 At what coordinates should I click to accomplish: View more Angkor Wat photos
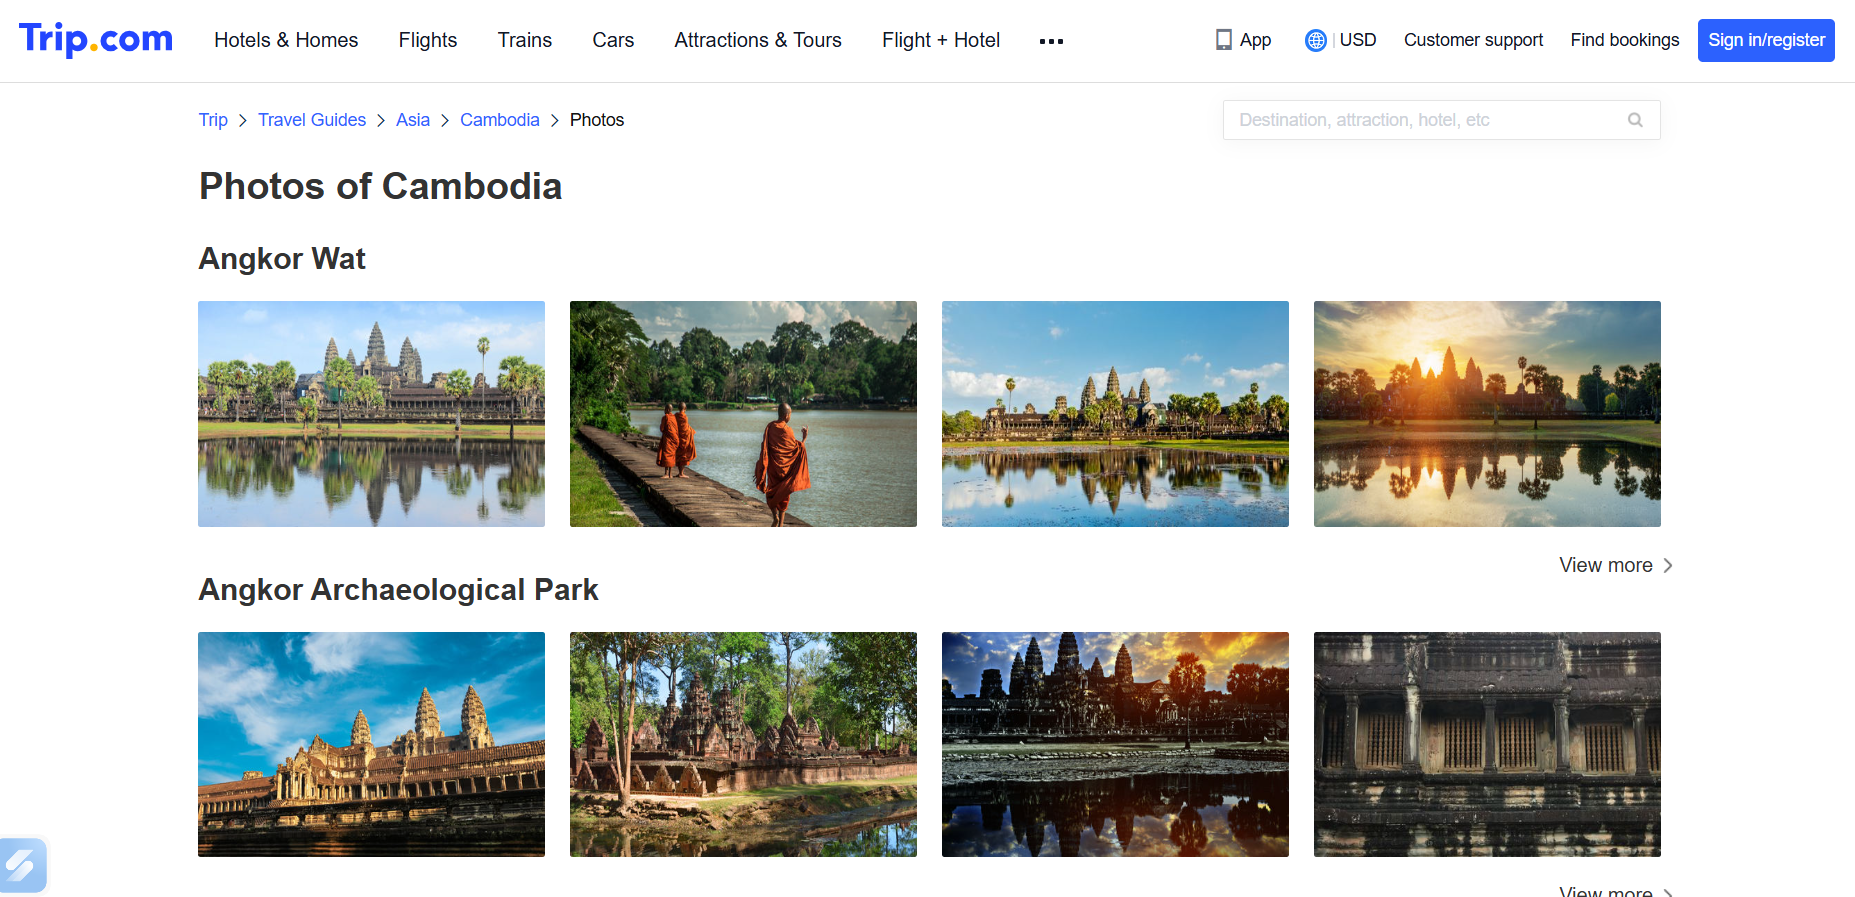[x=1606, y=565]
